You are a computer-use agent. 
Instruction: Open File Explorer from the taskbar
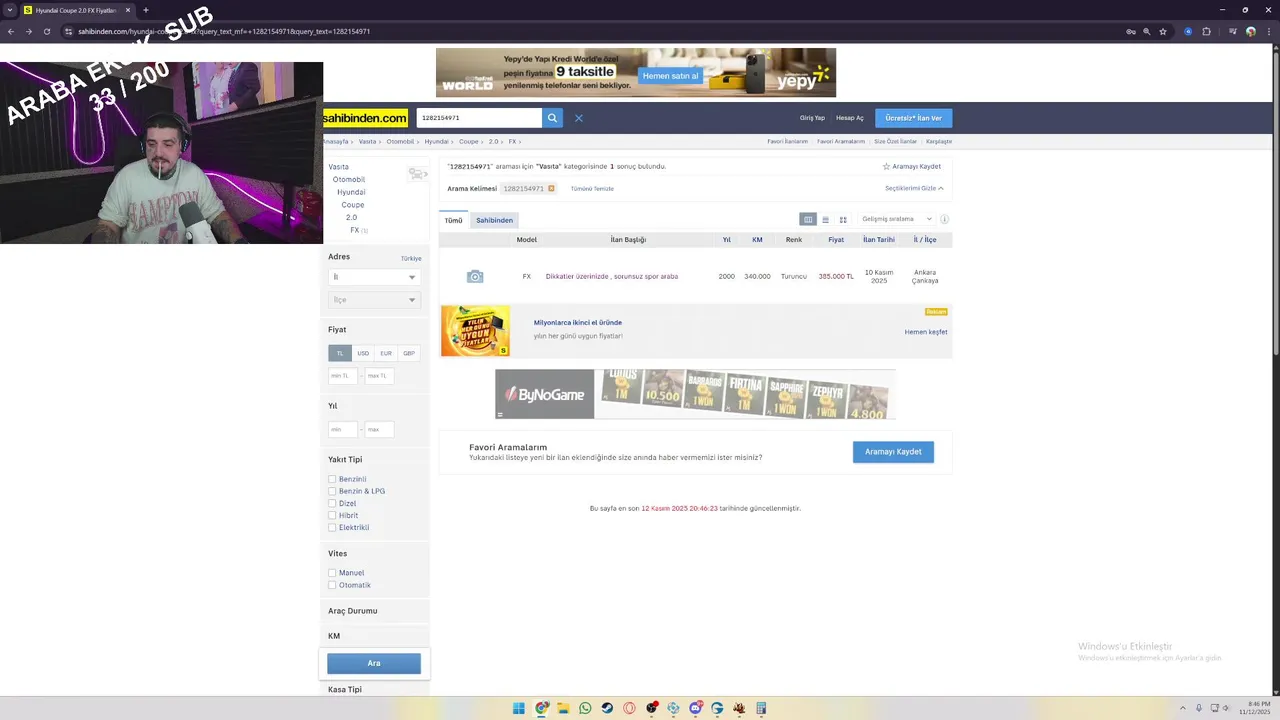pyautogui.click(x=563, y=708)
